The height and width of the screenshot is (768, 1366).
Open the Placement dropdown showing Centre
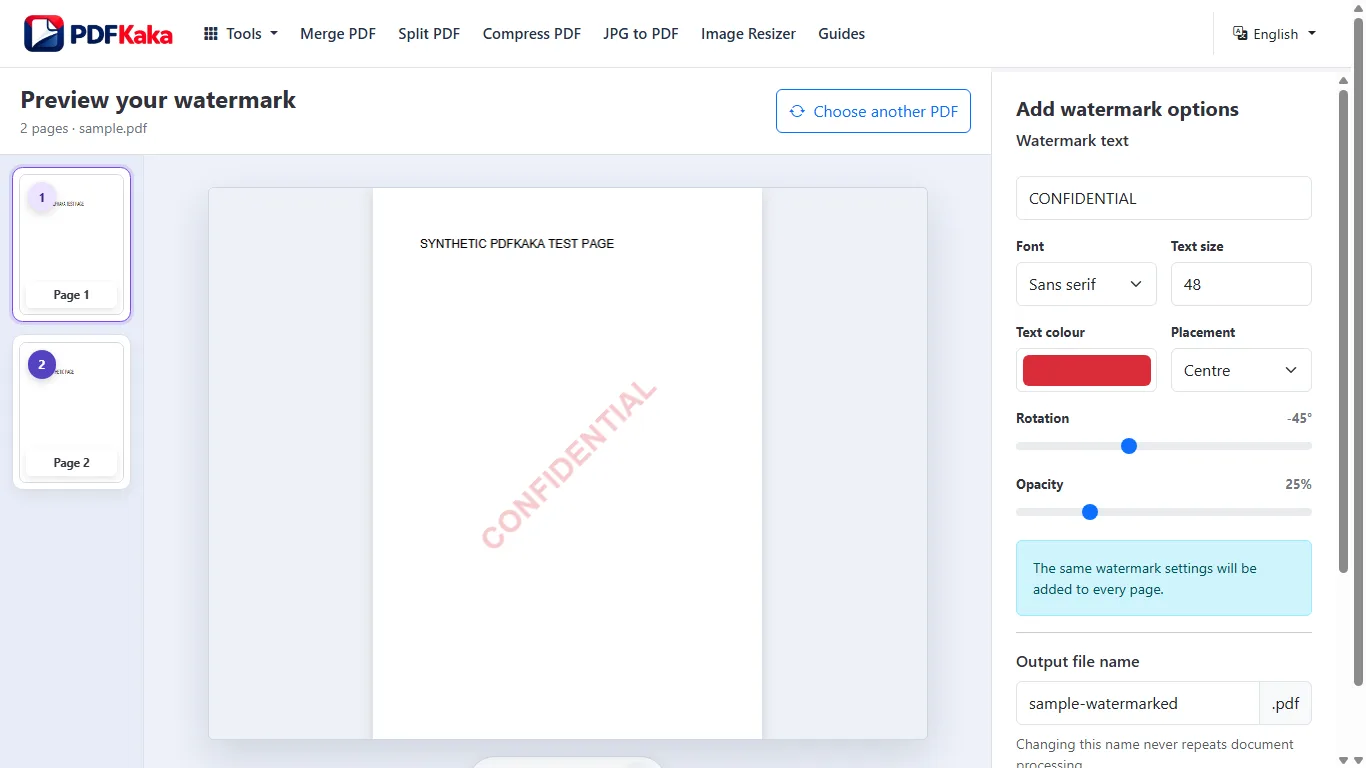click(1241, 370)
